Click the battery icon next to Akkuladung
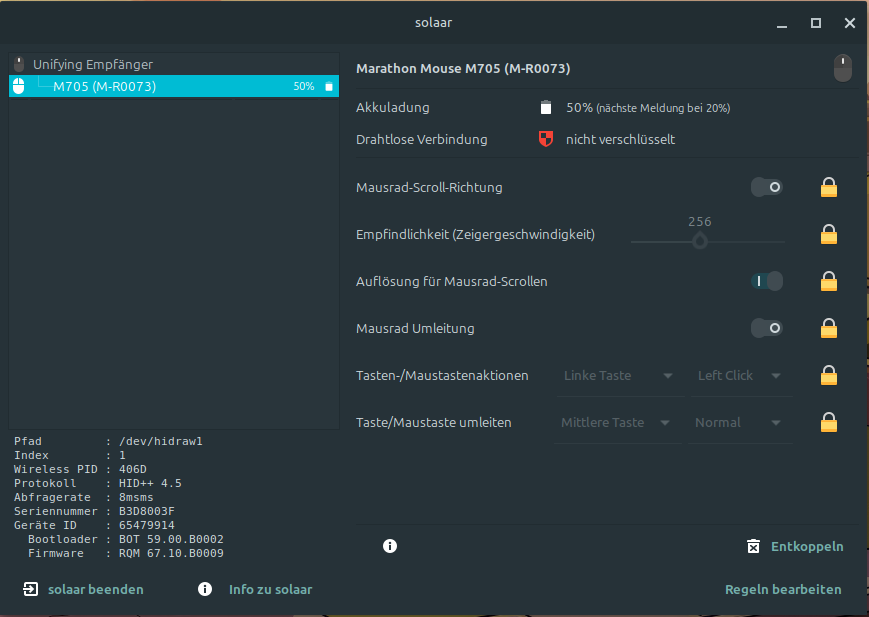Screen dimensions: 869x617 [546, 107]
